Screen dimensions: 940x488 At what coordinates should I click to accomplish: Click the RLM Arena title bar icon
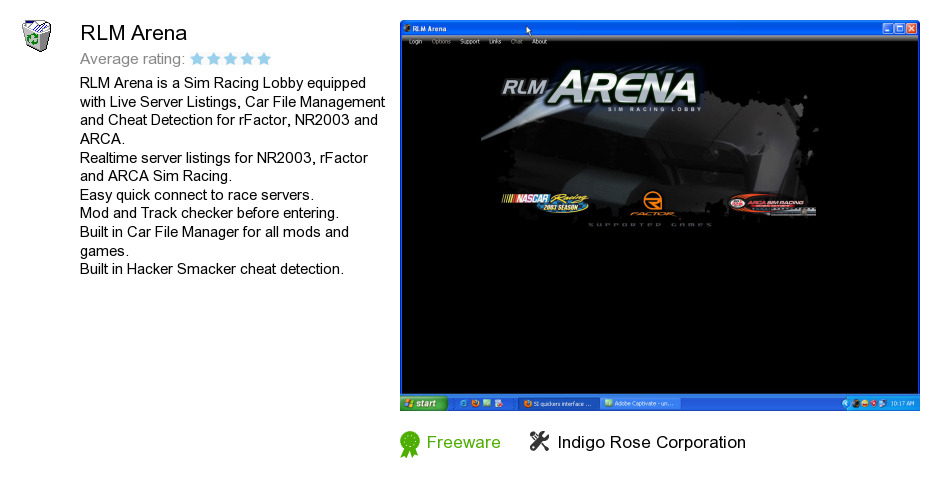click(407, 28)
